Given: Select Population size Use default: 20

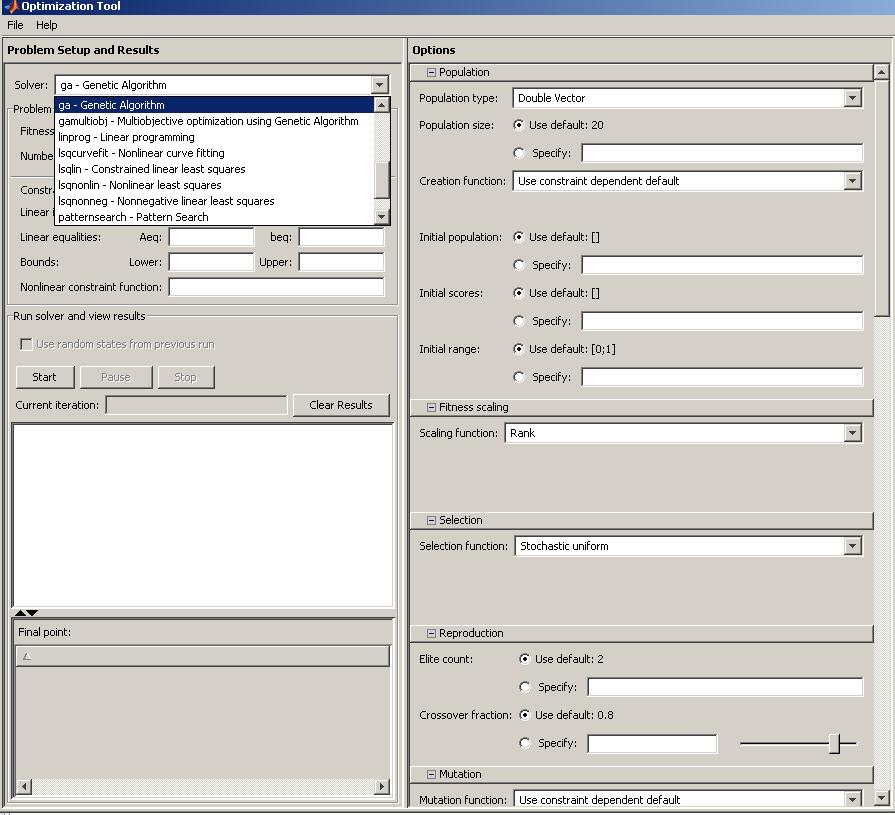Looking at the screenshot, I should [x=519, y=125].
